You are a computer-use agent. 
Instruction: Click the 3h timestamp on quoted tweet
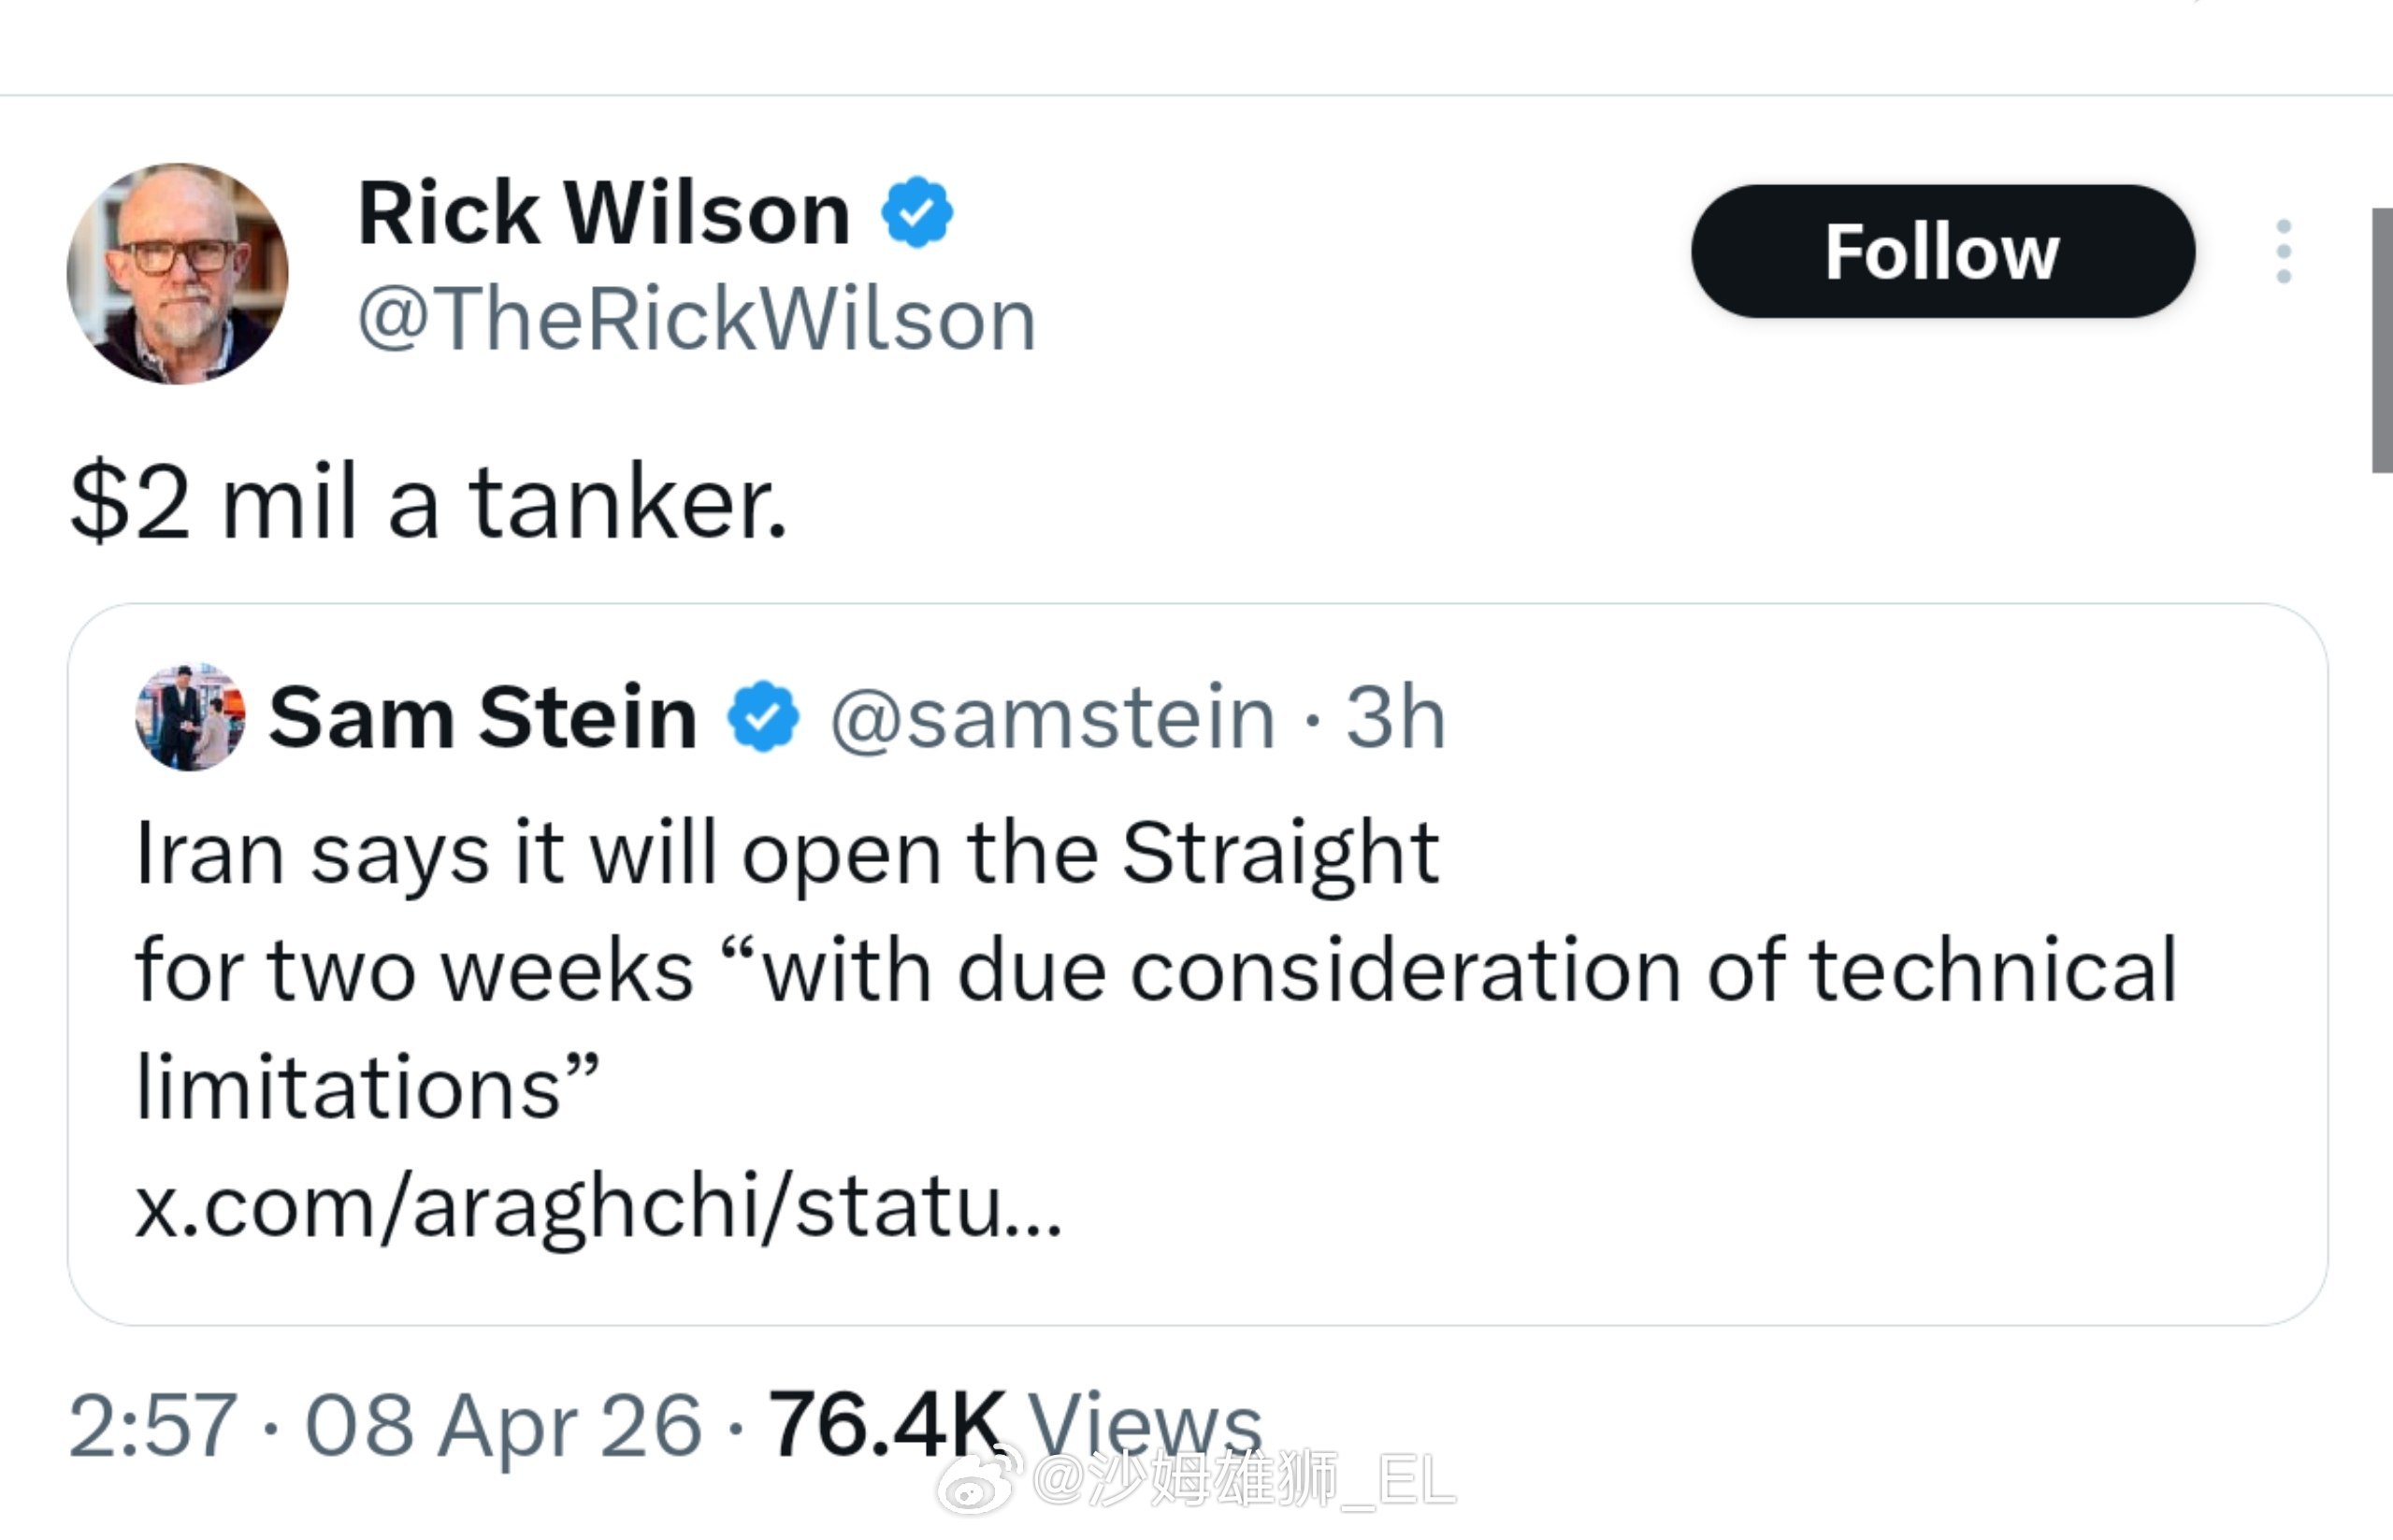[1396, 717]
